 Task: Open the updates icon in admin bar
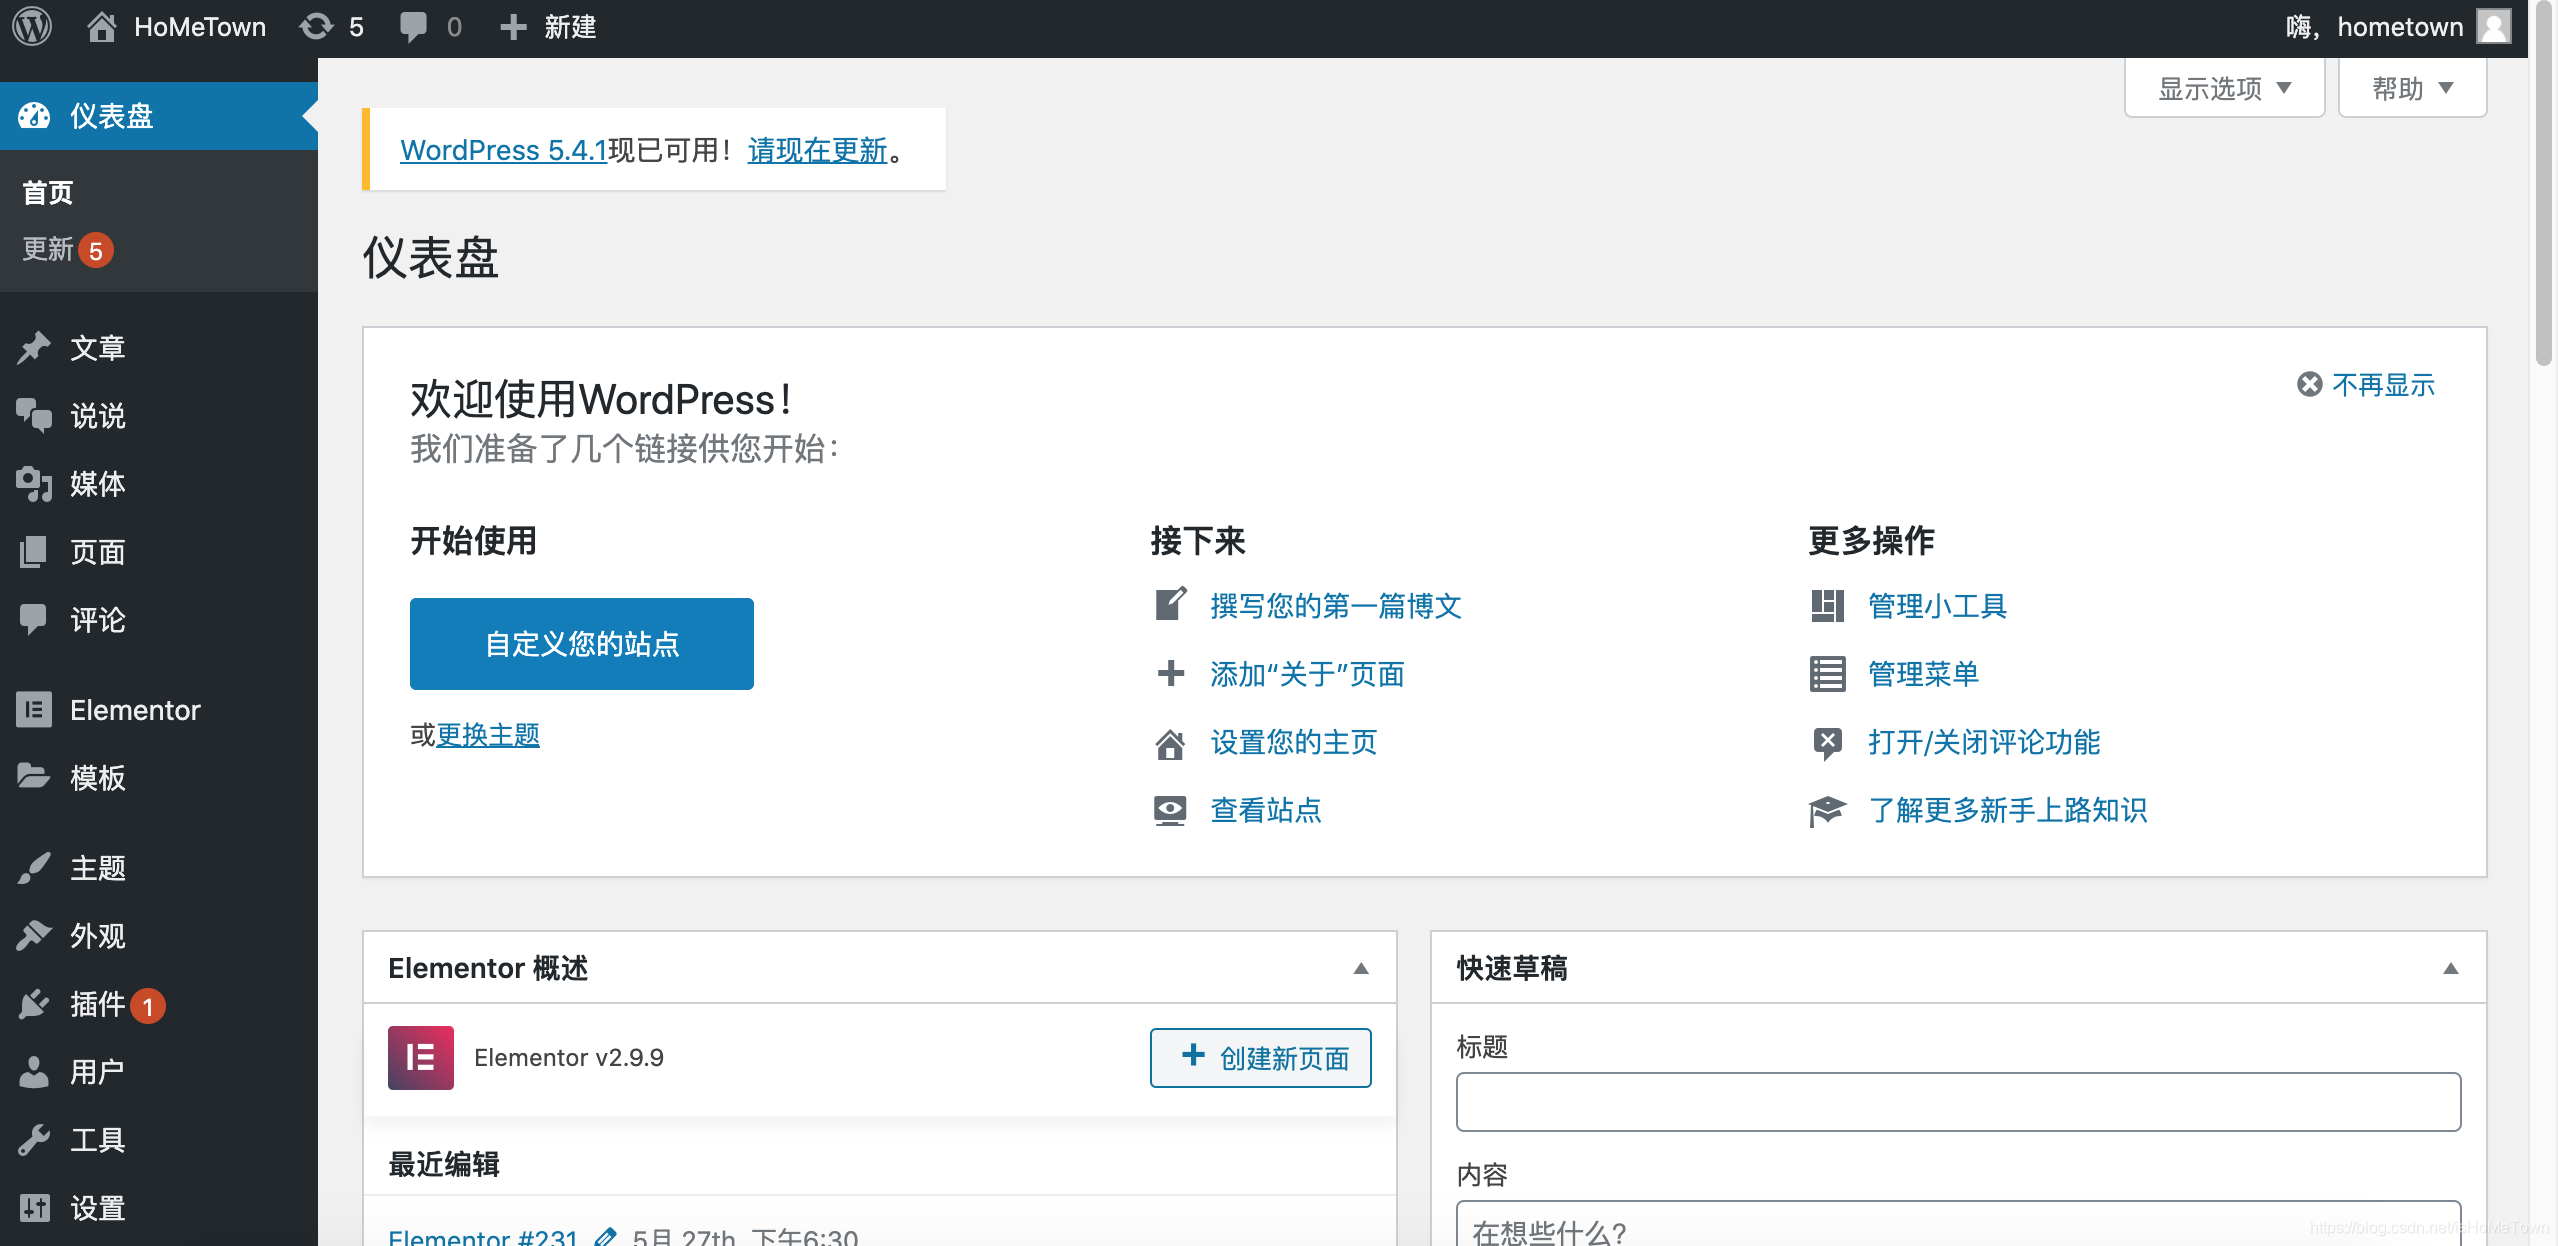(318, 27)
